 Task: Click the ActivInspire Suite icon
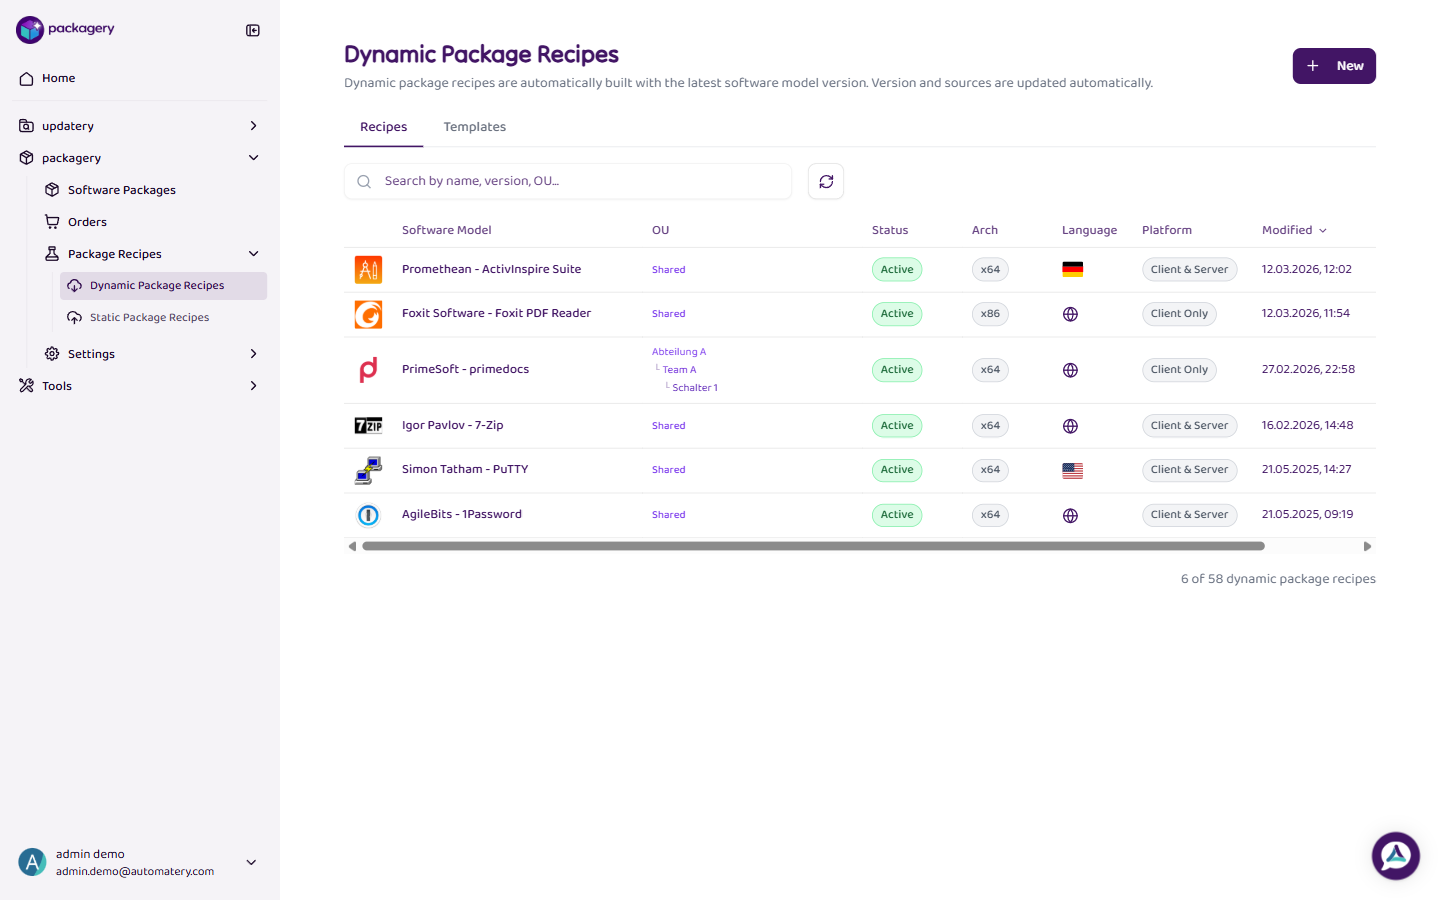point(368,268)
